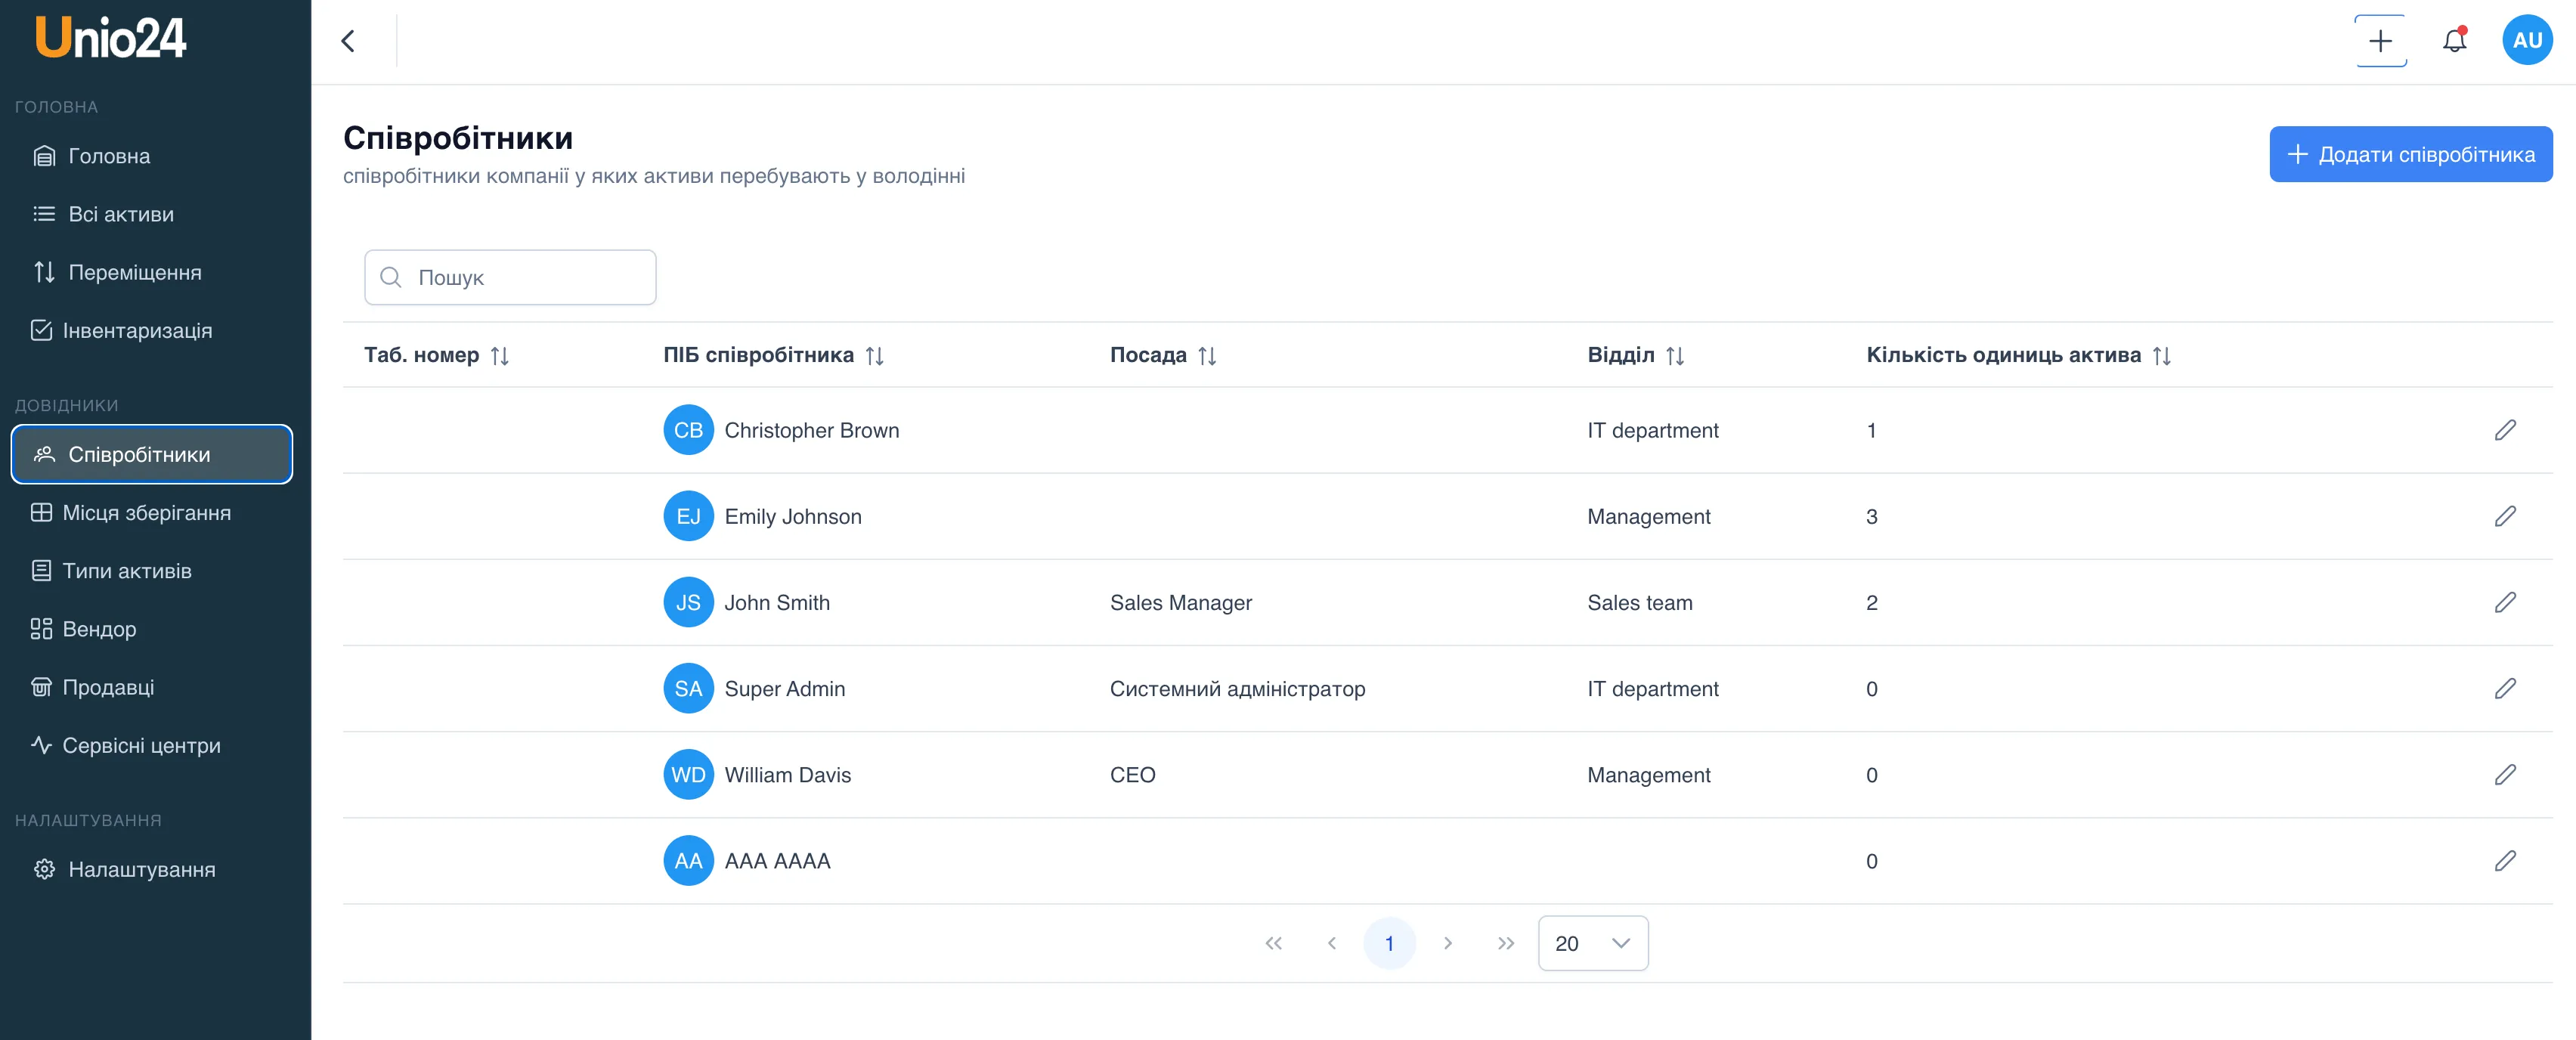2576x1040 pixels.
Task: Sort by Відділ column
Action: click(x=1675, y=356)
